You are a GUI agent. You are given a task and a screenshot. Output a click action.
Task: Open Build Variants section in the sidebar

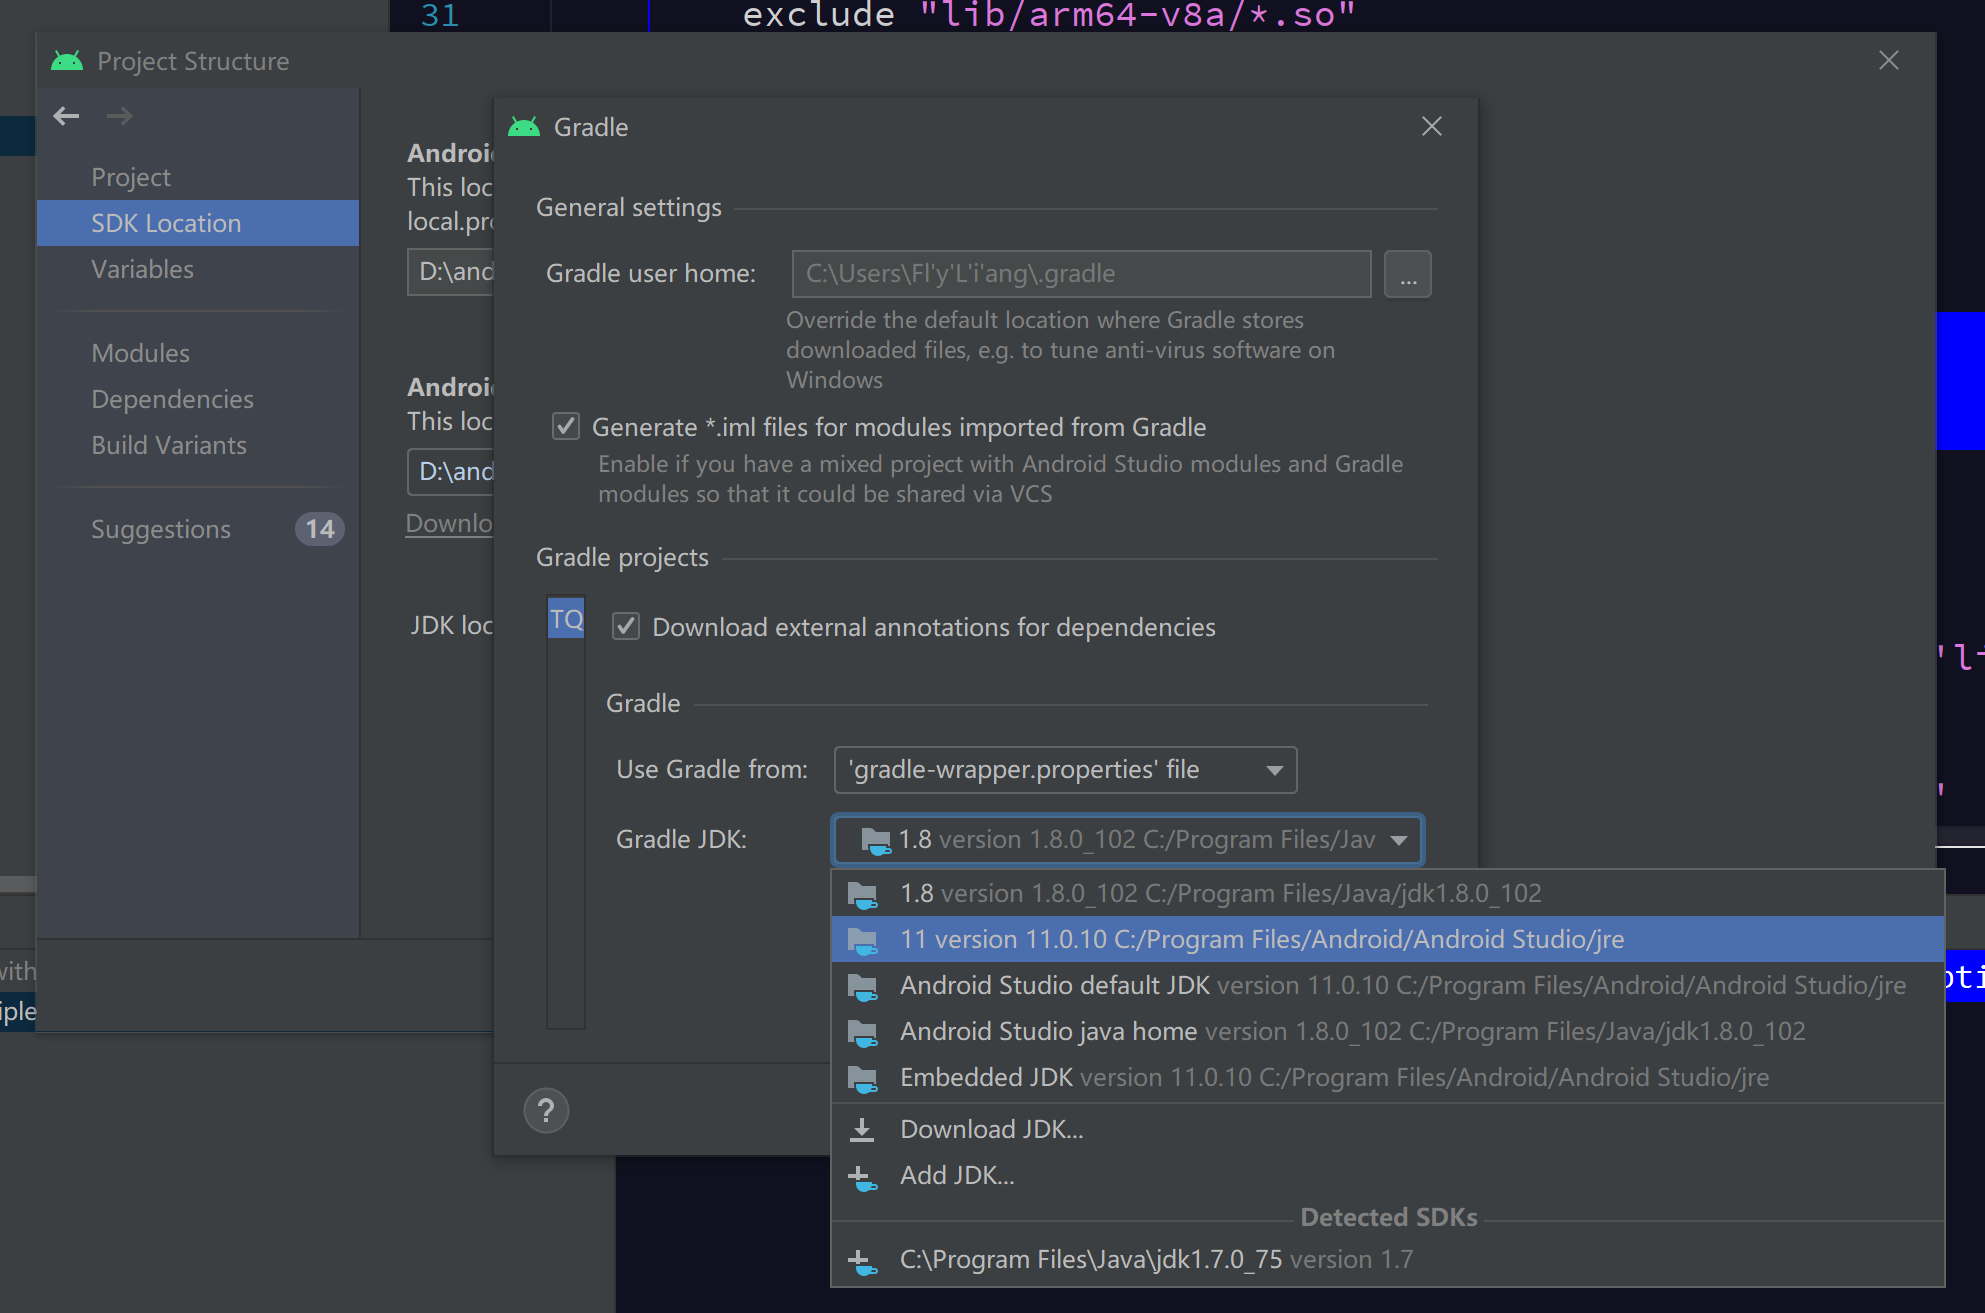click(x=198, y=445)
